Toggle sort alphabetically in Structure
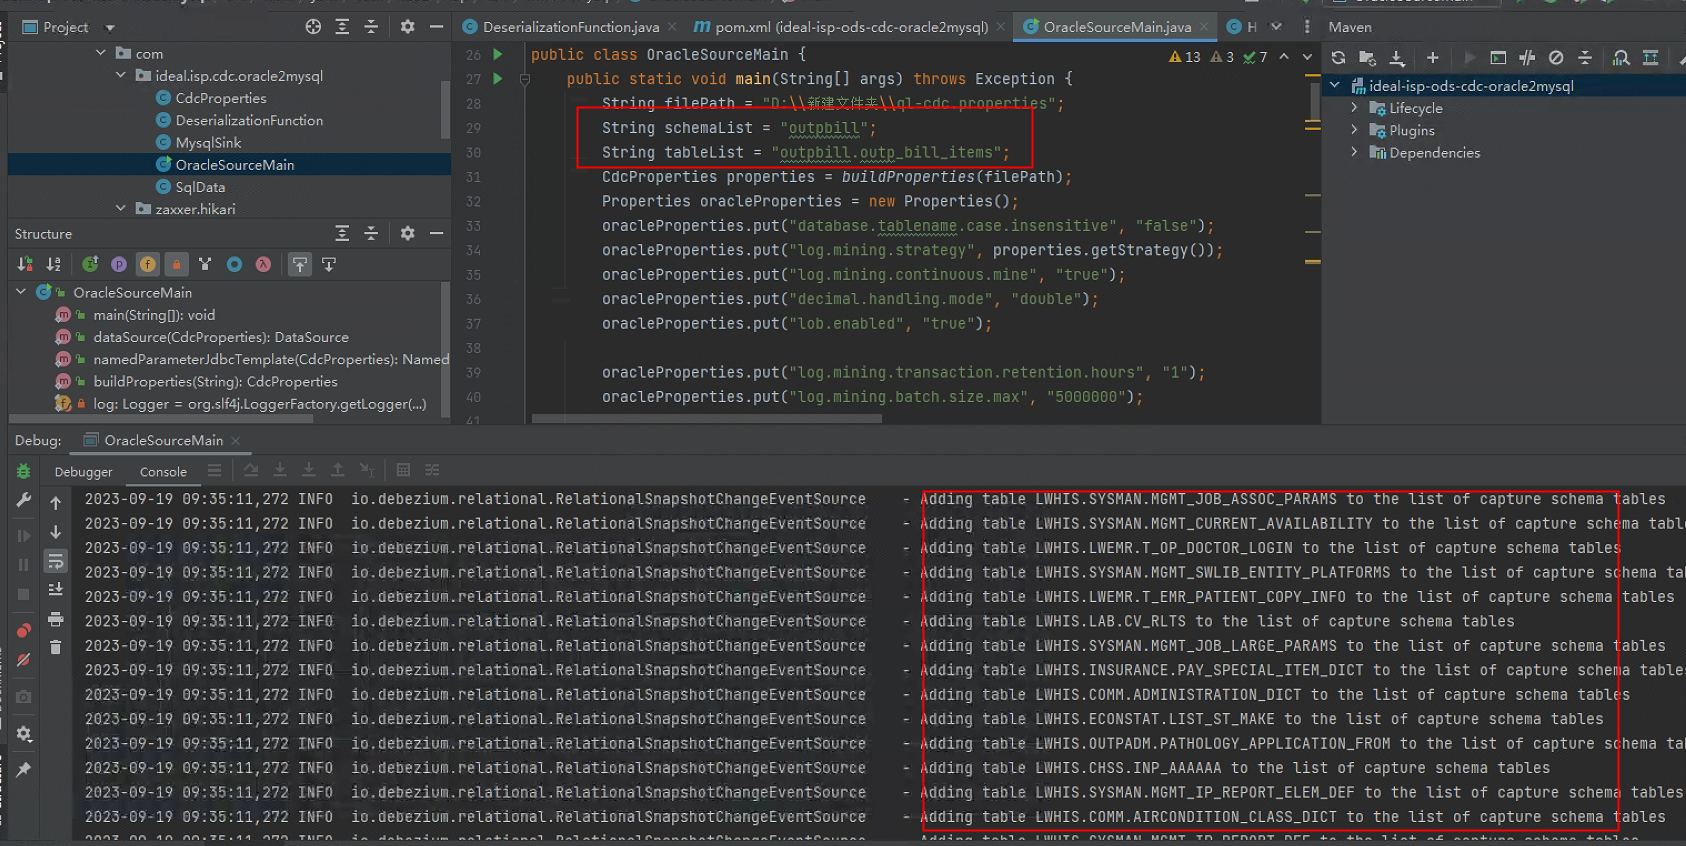Image resolution: width=1686 pixels, height=846 pixels. (x=54, y=264)
